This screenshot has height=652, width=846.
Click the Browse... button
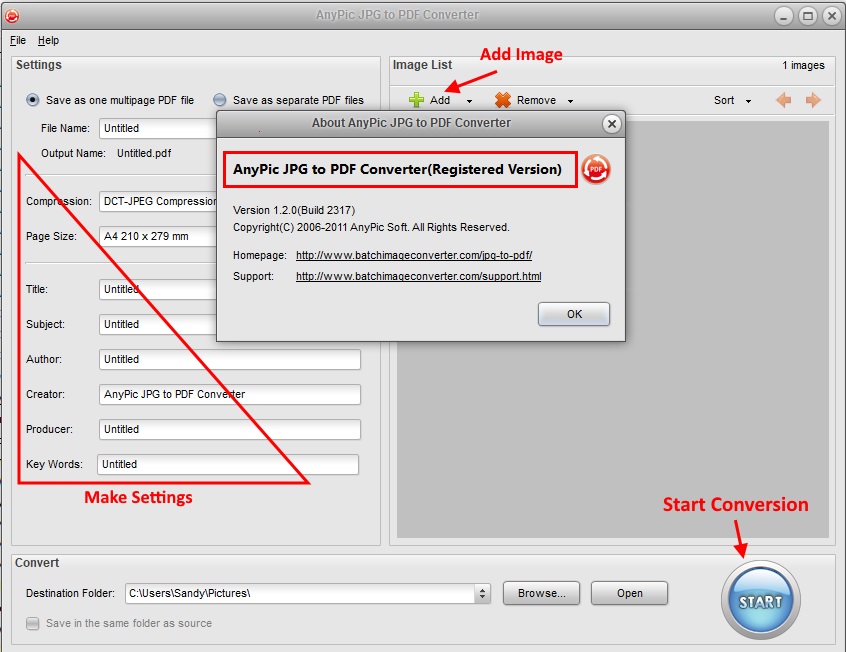click(541, 593)
